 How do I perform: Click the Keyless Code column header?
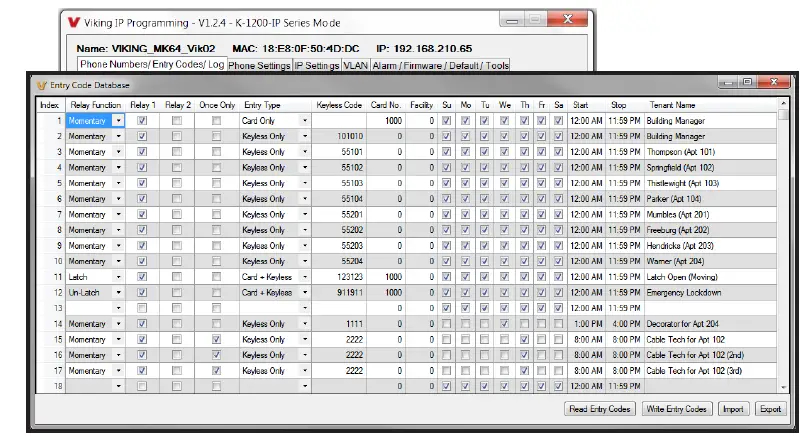(x=339, y=105)
